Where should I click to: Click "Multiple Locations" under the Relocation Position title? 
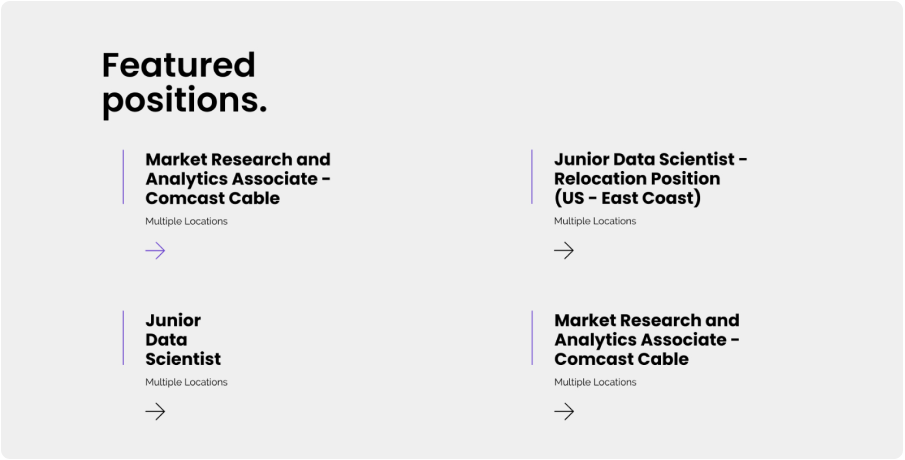595,221
